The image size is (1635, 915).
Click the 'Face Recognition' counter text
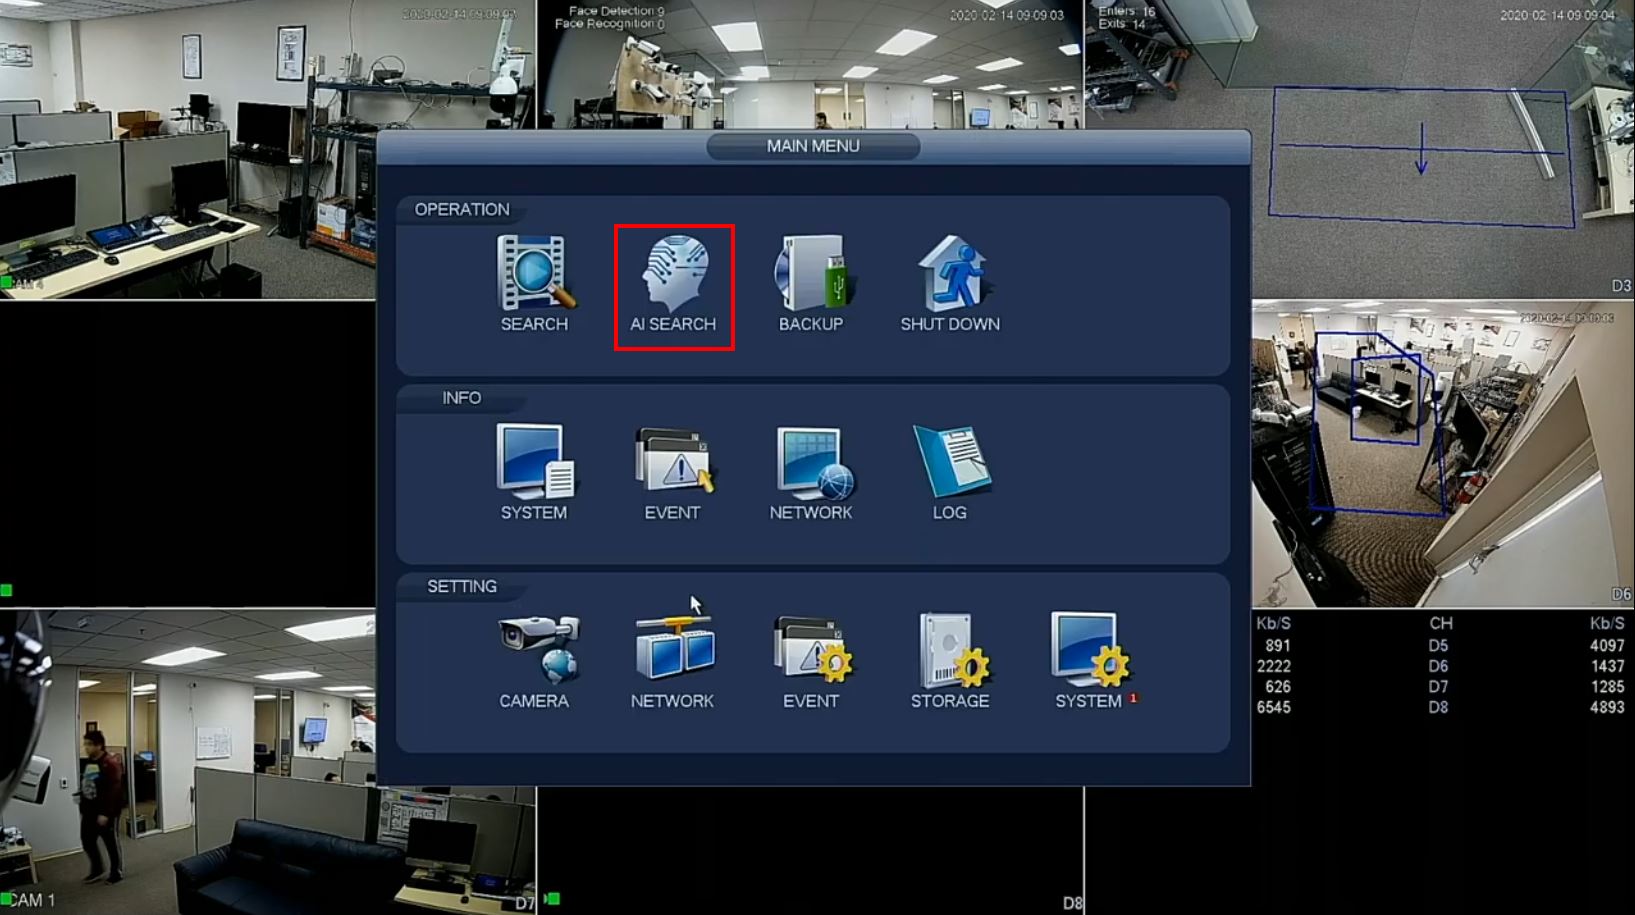(609, 24)
